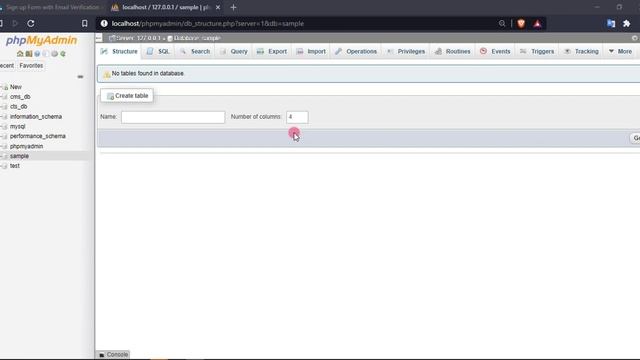Image resolution: width=640 pixels, height=360 pixels.
Task: Open the Tracking tab
Action: (581, 51)
